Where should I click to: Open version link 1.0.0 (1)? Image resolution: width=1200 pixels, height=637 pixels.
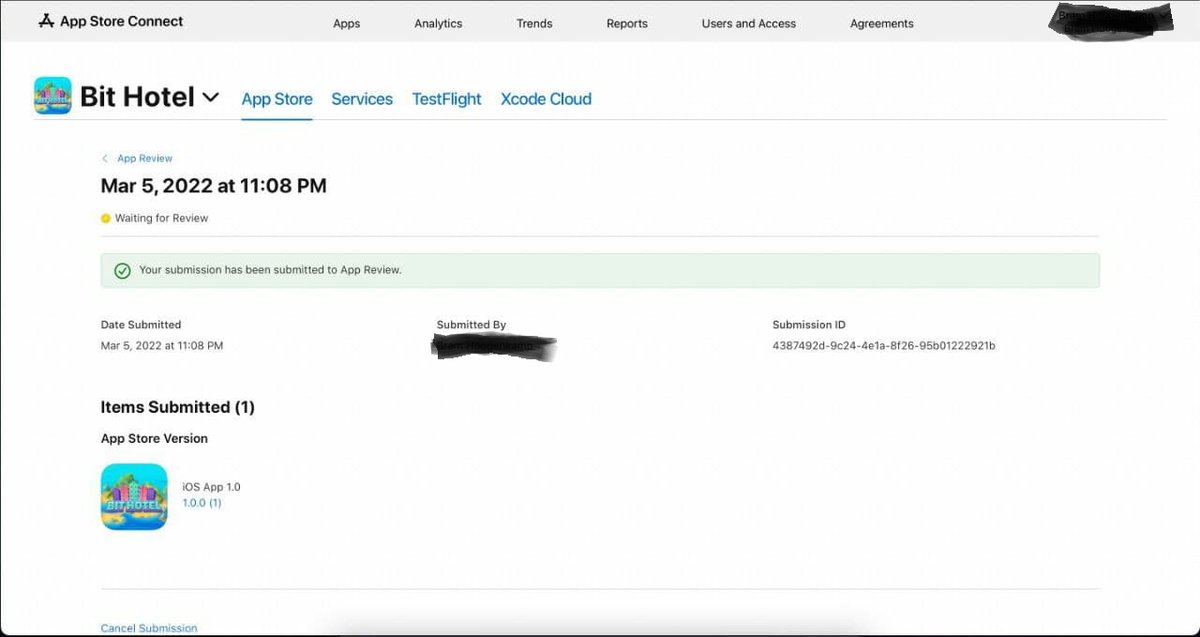[202, 503]
